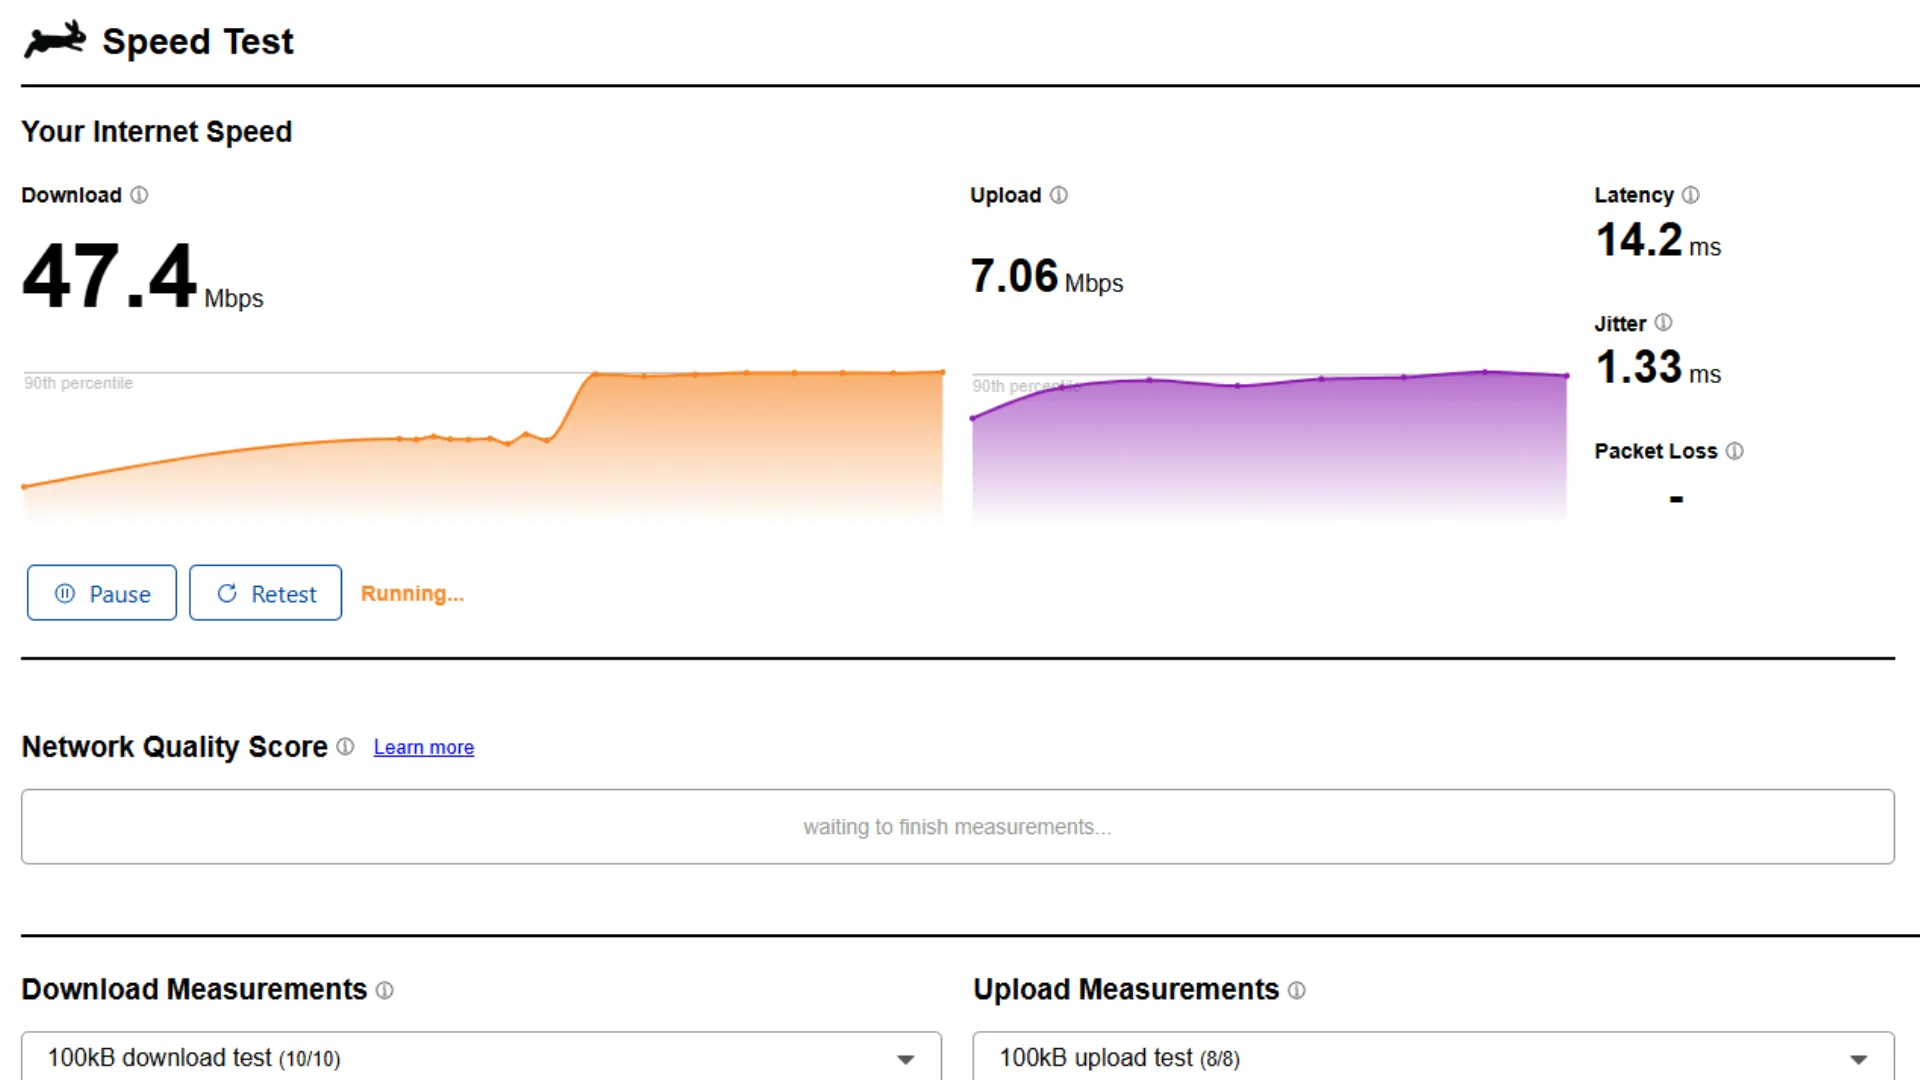Click the running rabbit Speed Test logo
1920x1080 pixels.
(x=55, y=40)
